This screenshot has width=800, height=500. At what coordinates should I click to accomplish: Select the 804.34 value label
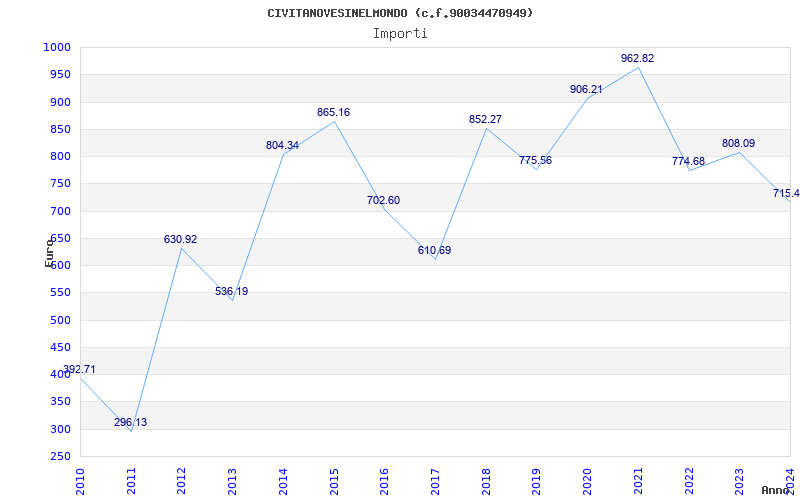282,145
